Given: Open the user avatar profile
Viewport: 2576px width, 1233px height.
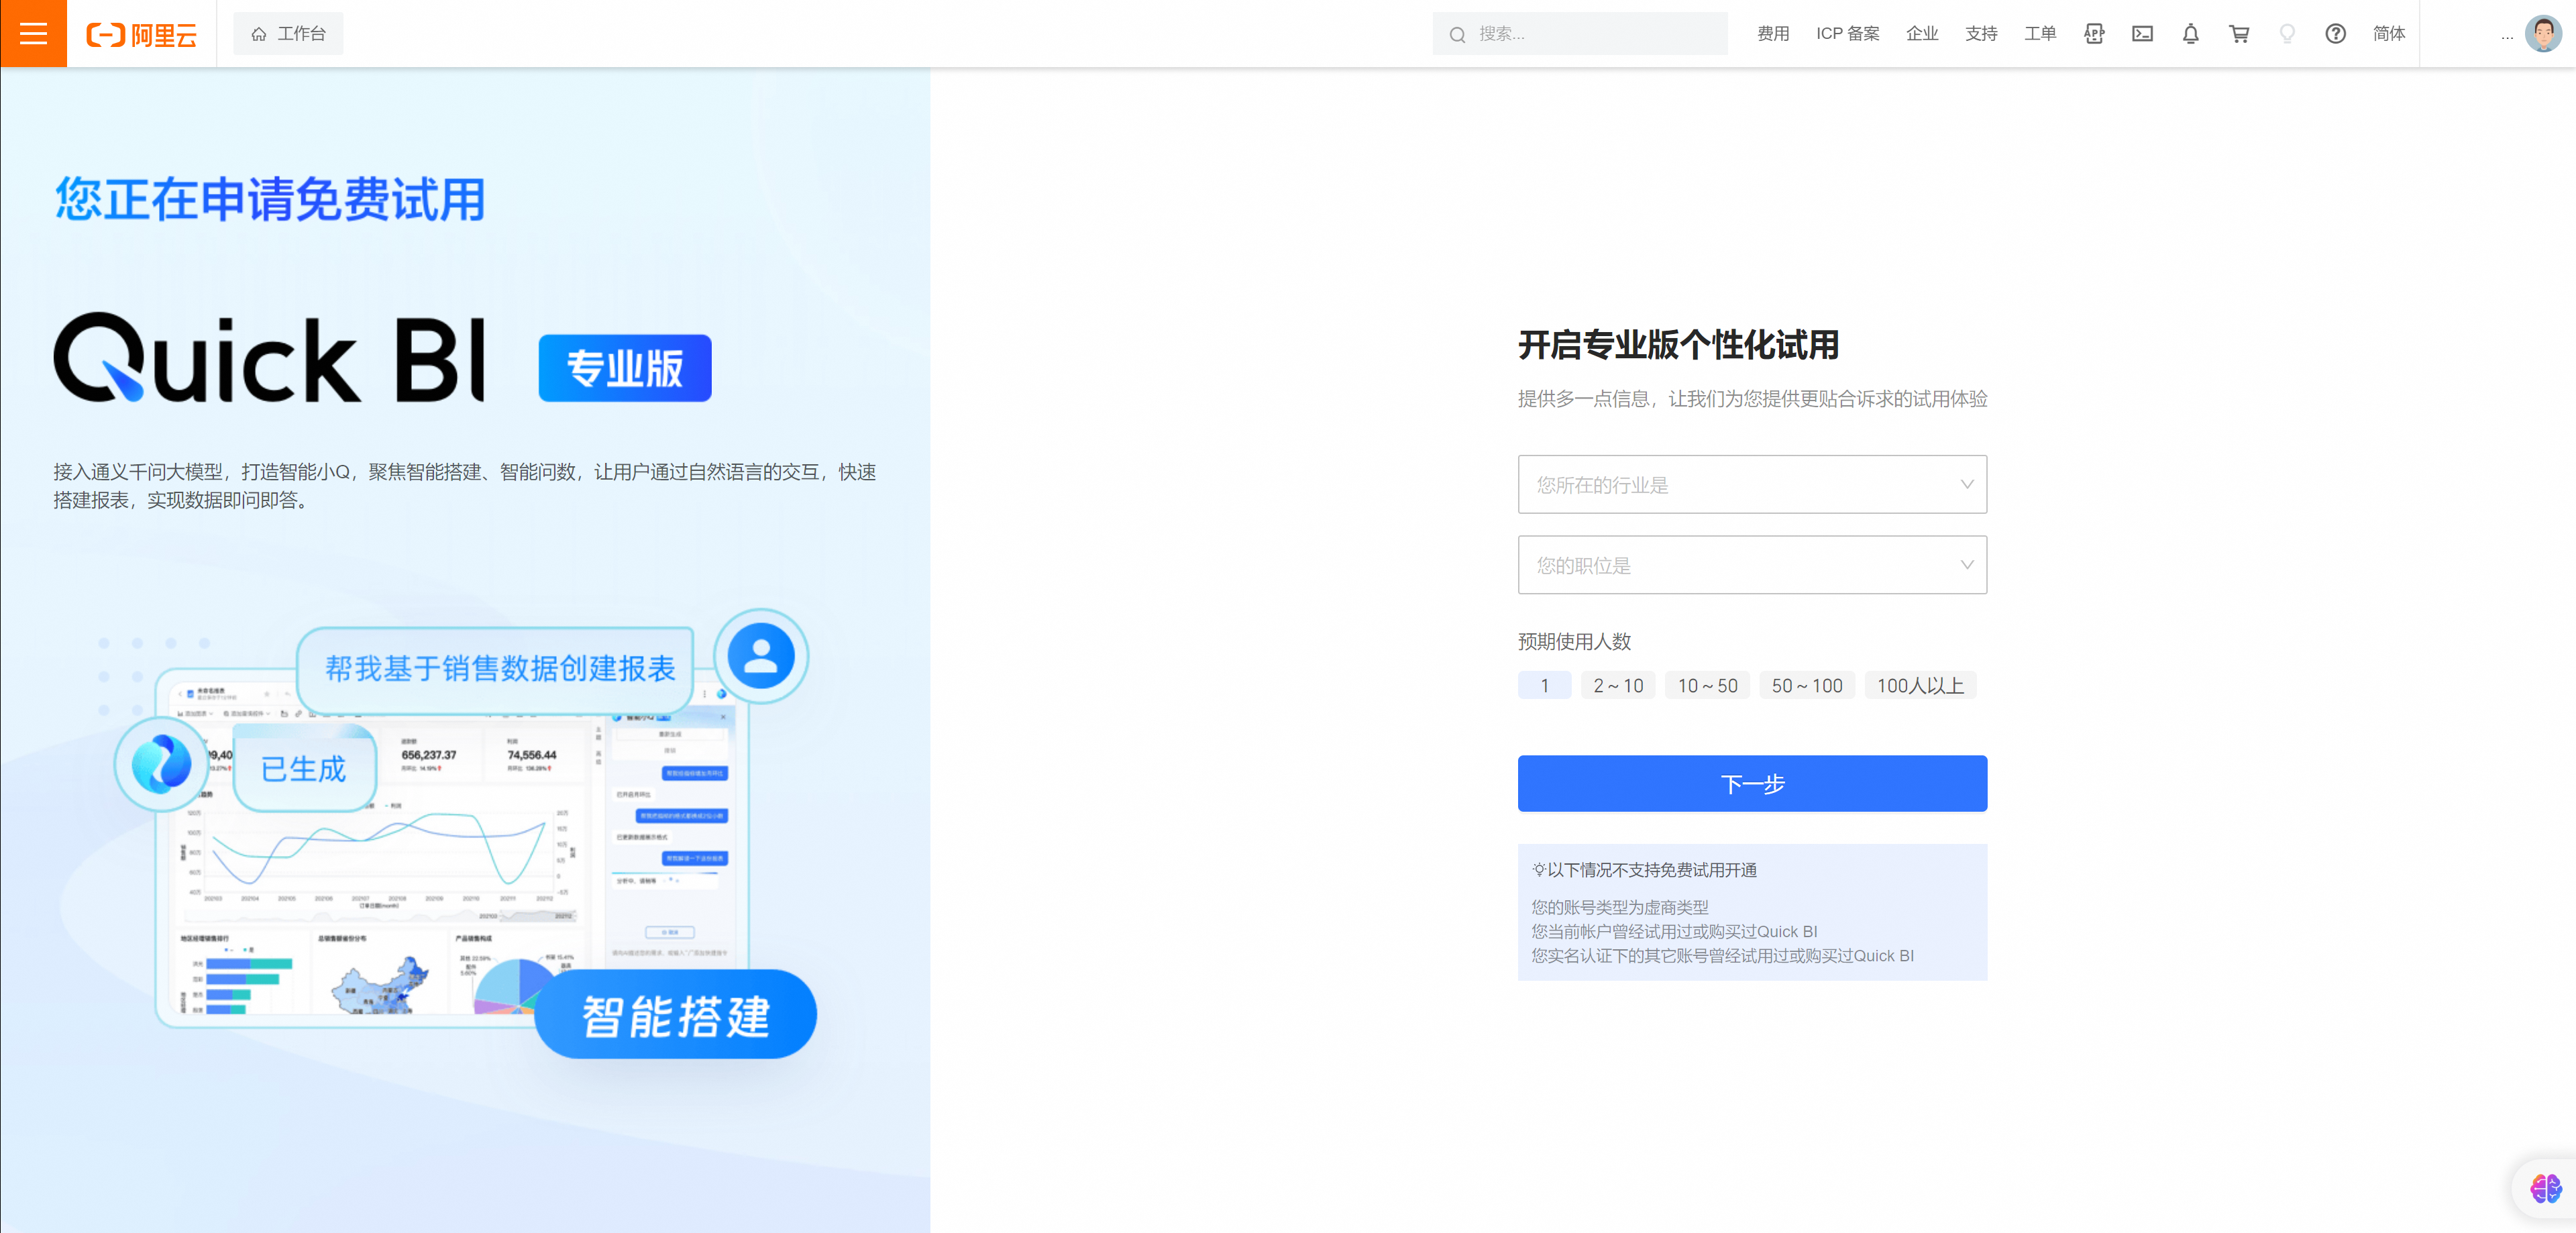Looking at the screenshot, I should click(2542, 34).
